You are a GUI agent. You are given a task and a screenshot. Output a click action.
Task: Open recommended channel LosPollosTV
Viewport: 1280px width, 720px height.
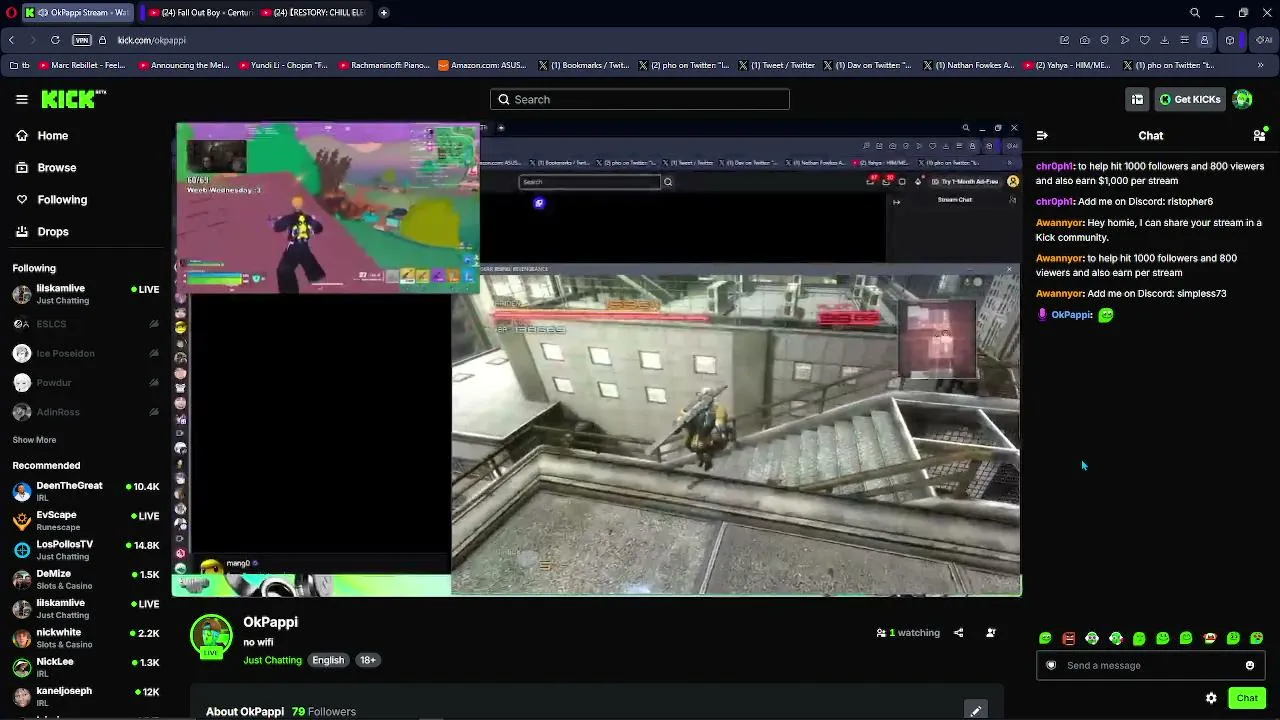point(87,549)
